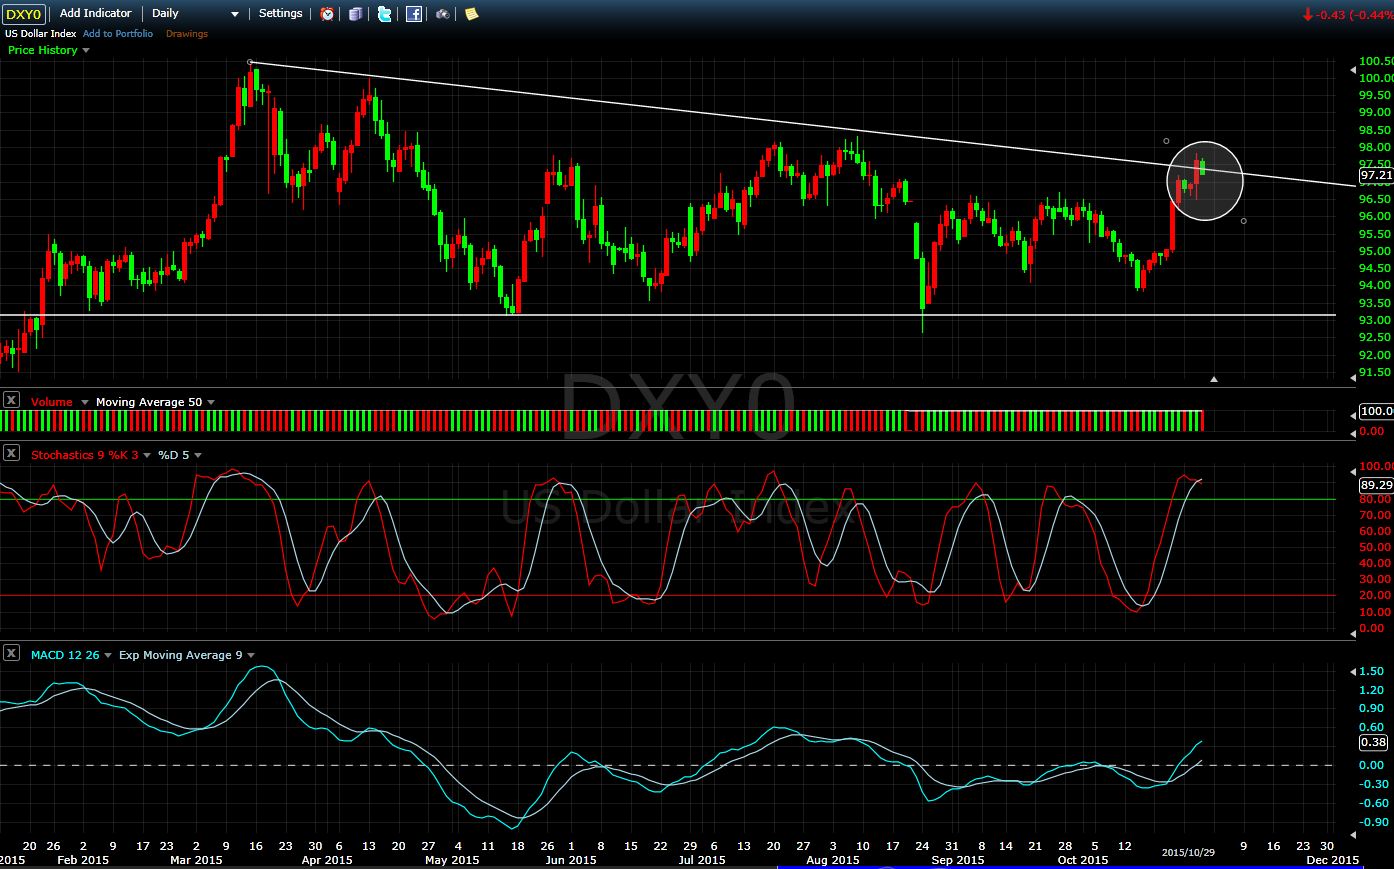Close the MACD indicator panel
Image resolution: width=1394 pixels, height=869 pixels.
(11, 653)
